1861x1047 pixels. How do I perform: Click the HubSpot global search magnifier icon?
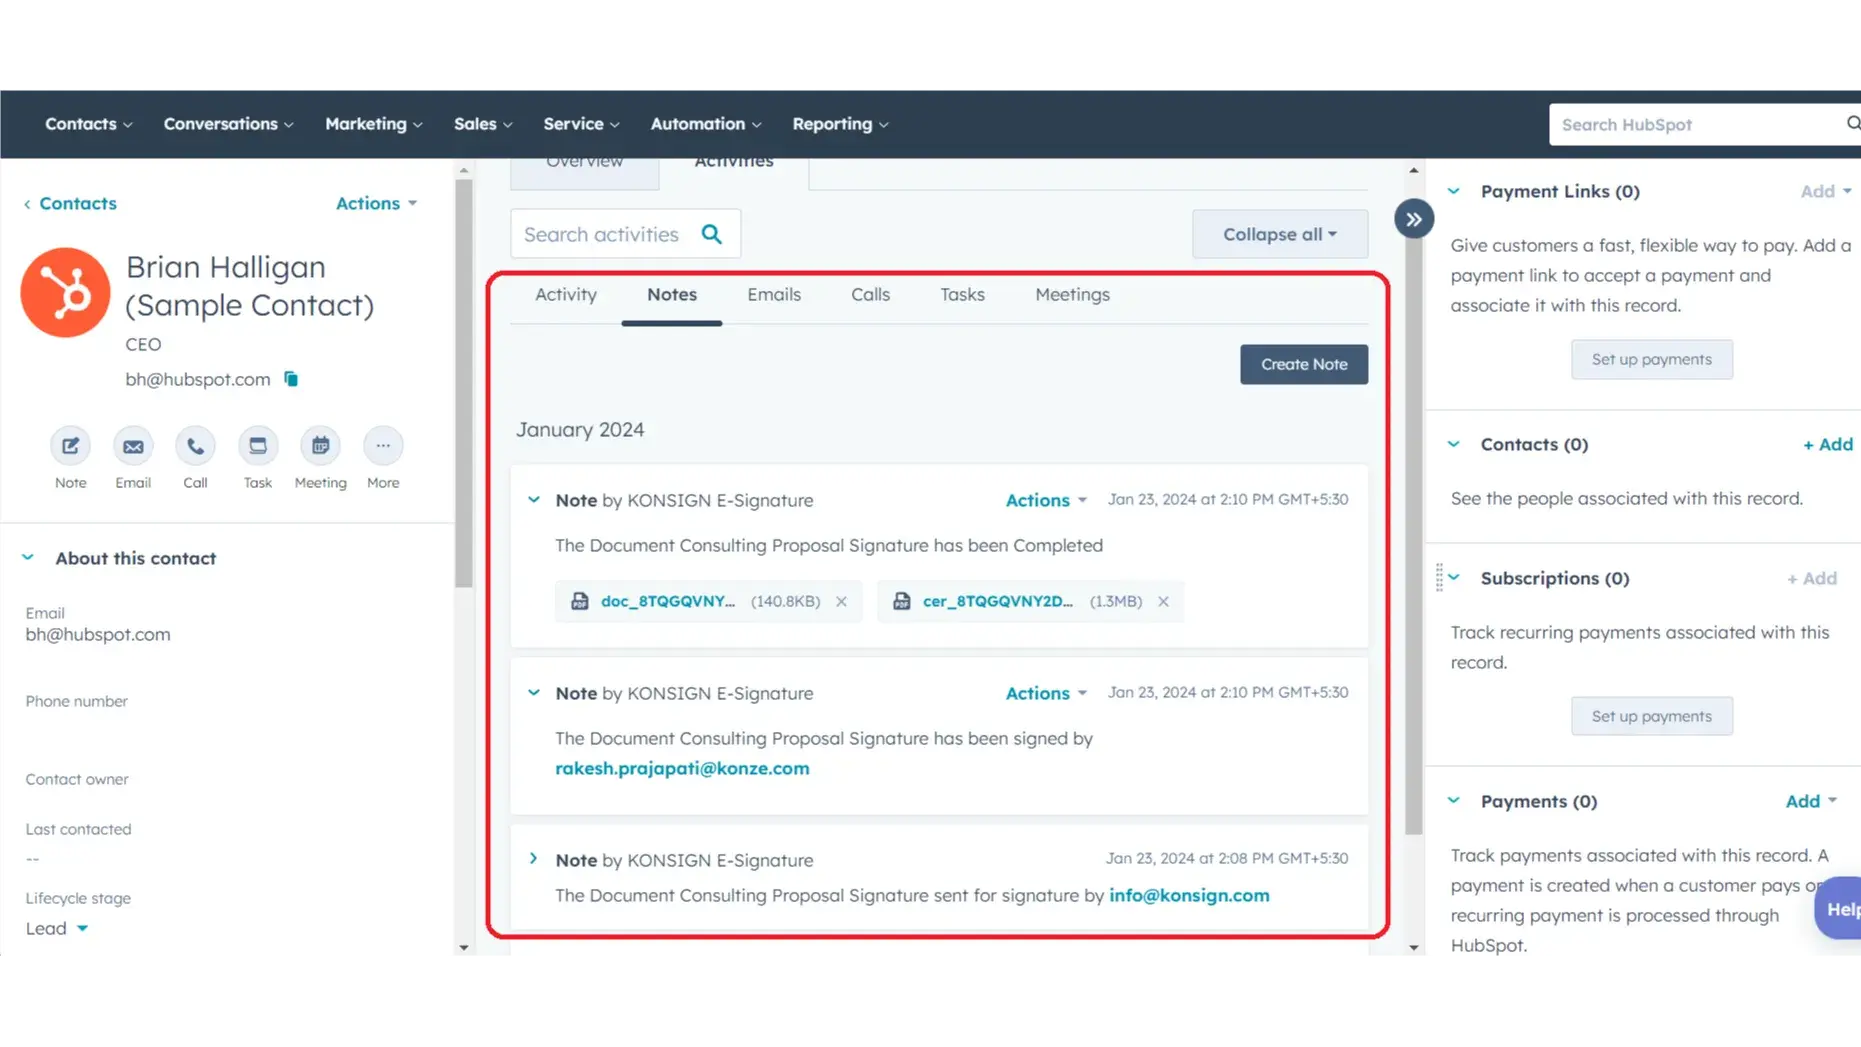click(1852, 124)
